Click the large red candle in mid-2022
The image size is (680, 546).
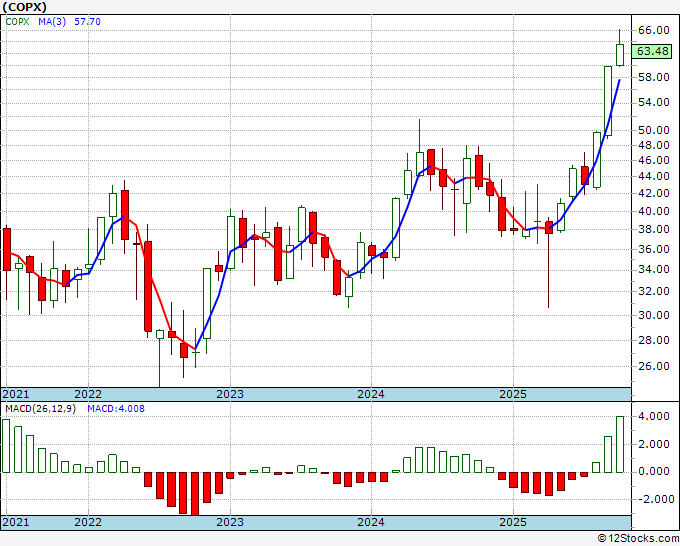click(148, 286)
